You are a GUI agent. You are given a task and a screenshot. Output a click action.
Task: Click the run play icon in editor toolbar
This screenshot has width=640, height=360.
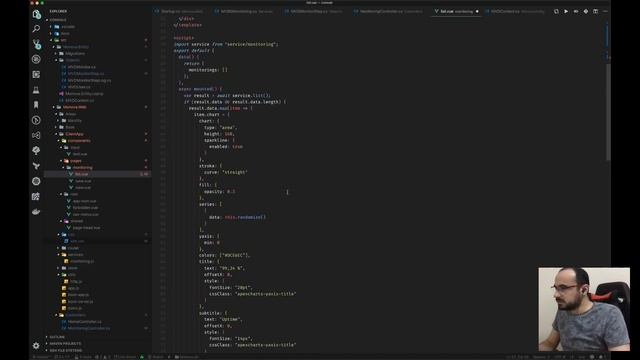click(x=566, y=11)
